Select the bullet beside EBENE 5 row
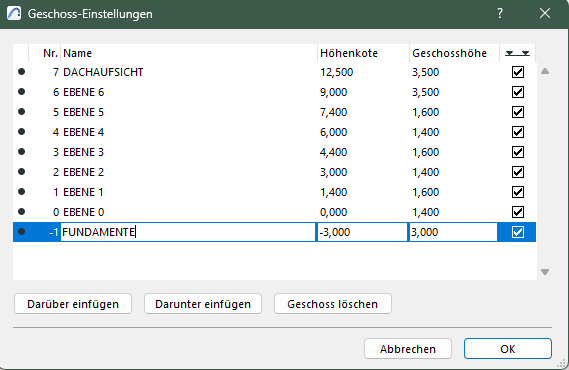Image resolution: width=569 pixels, height=370 pixels. pos(21,112)
